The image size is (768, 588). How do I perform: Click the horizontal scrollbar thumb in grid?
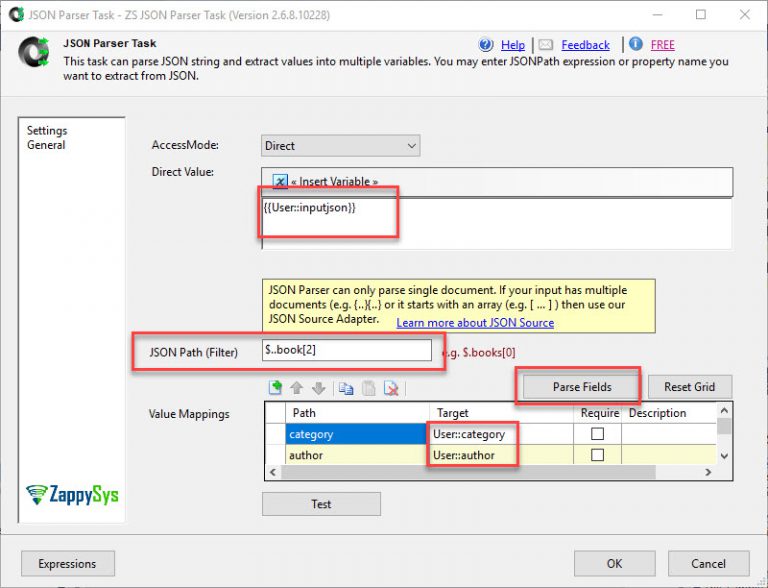pyautogui.click(x=468, y=472)
